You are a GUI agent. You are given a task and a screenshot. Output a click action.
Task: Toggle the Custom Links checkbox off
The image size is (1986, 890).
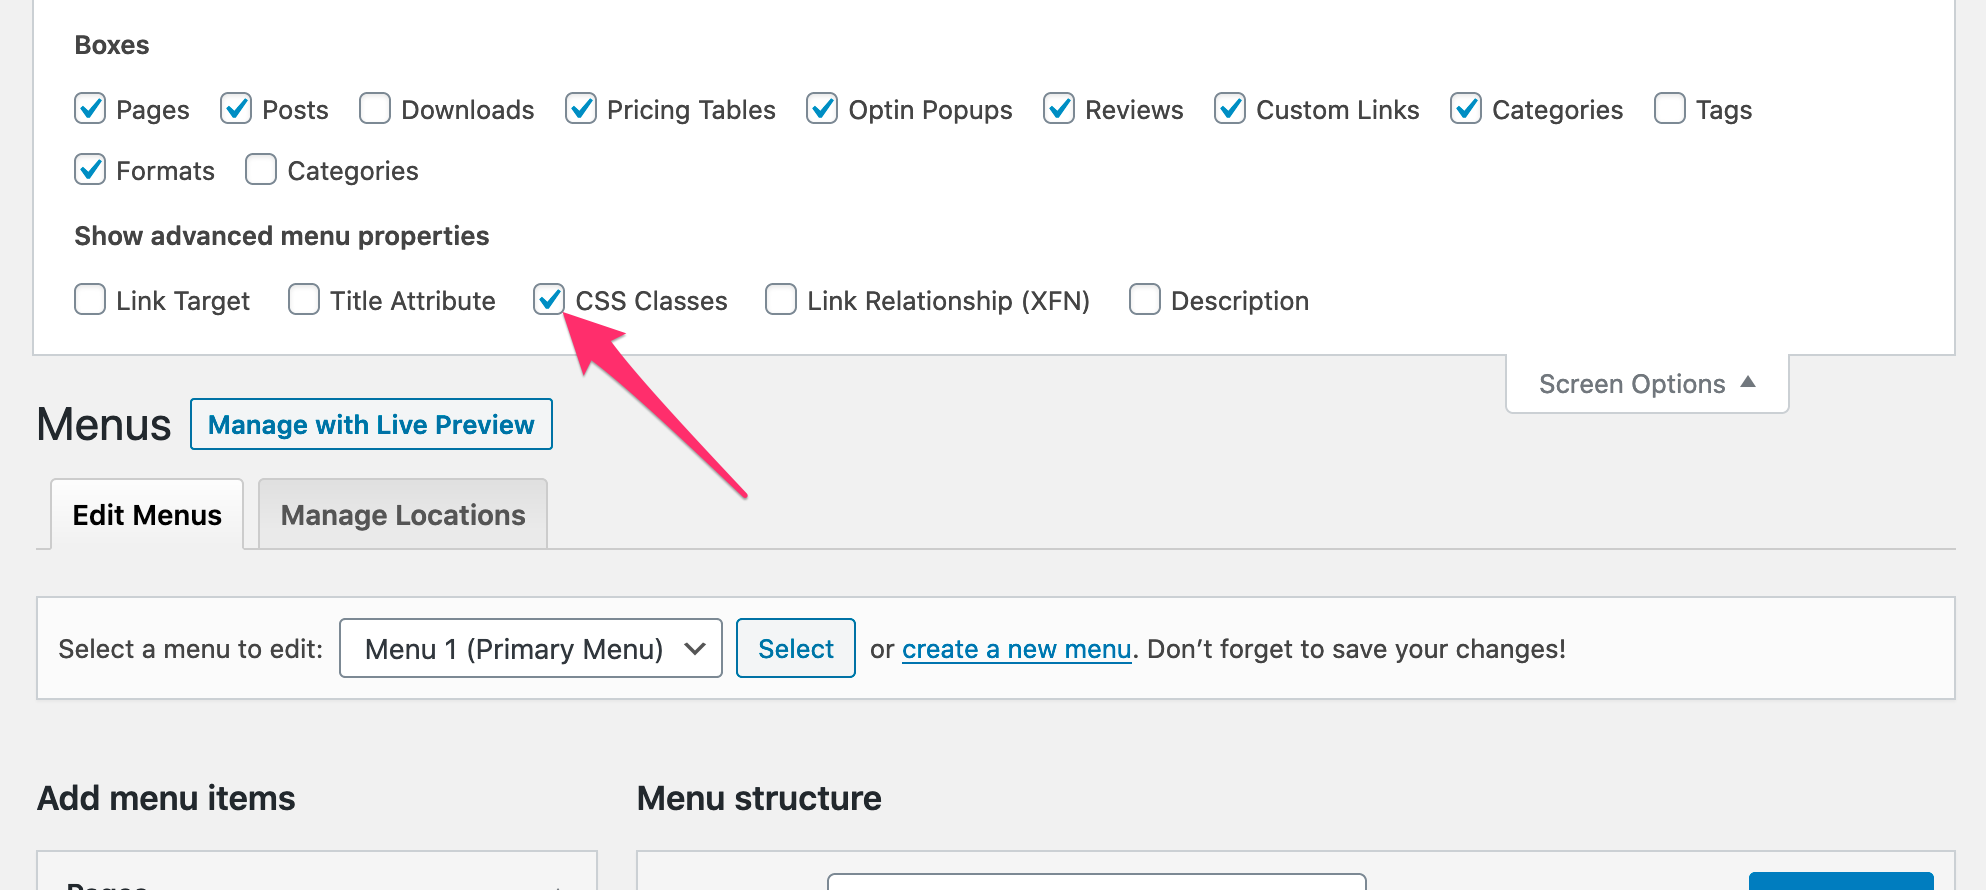[1230, 109]
